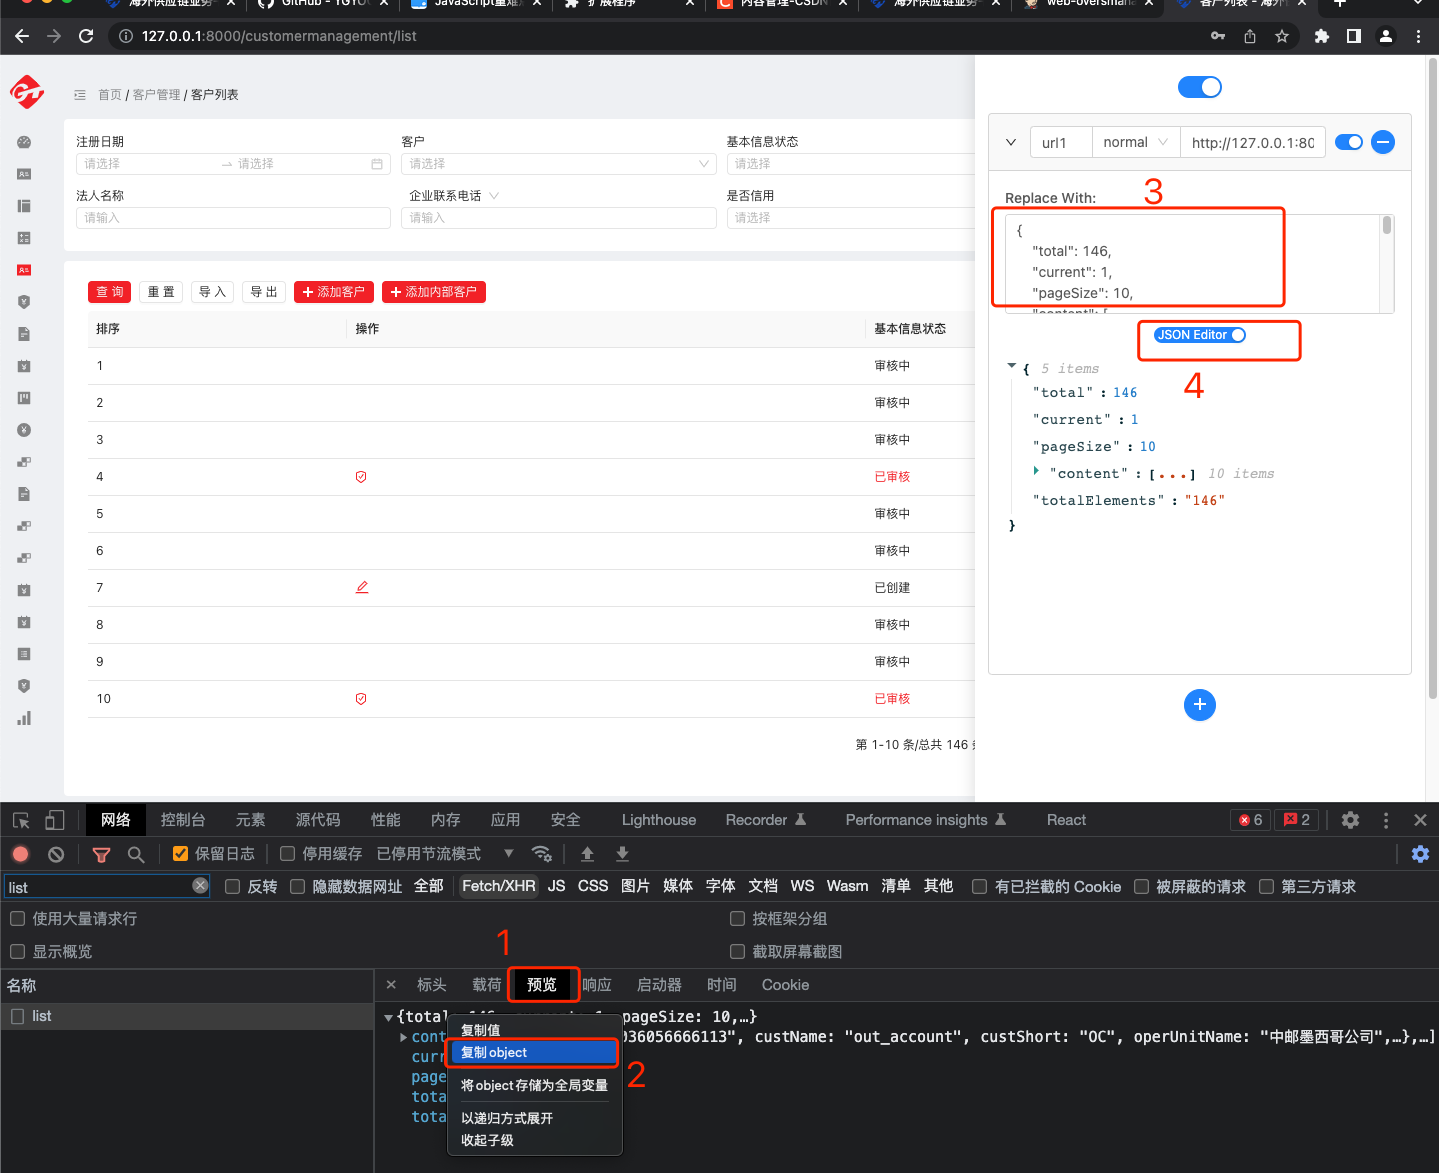Collapse the response object in preview
This screenshot has height=1173, width=1439.
click(x=389, y=1017)
